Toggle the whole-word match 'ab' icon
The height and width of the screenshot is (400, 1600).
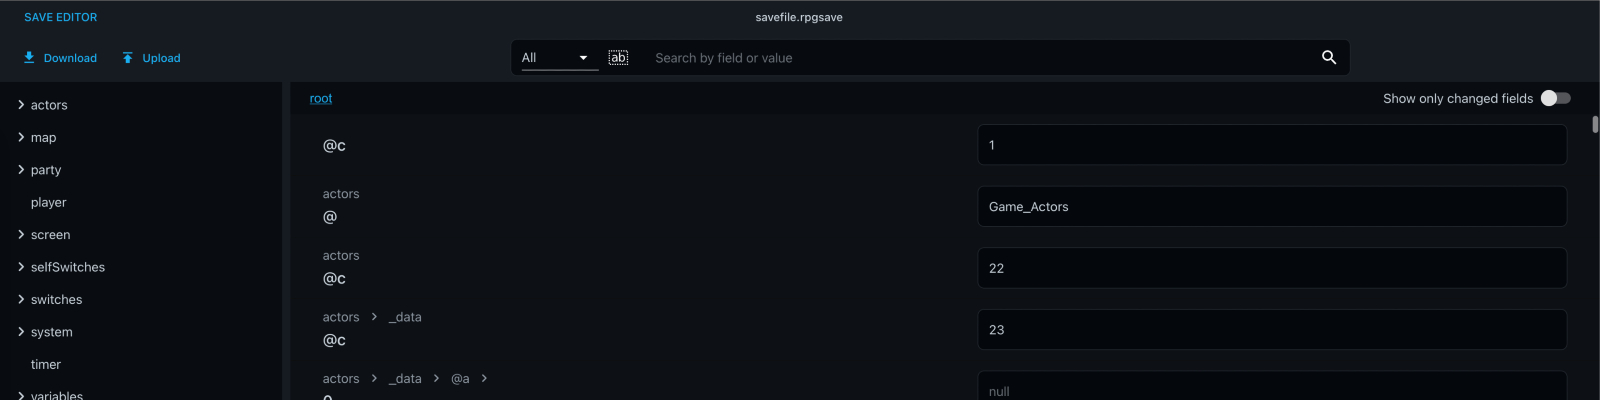pyautogui.click(x=619, y=58)
